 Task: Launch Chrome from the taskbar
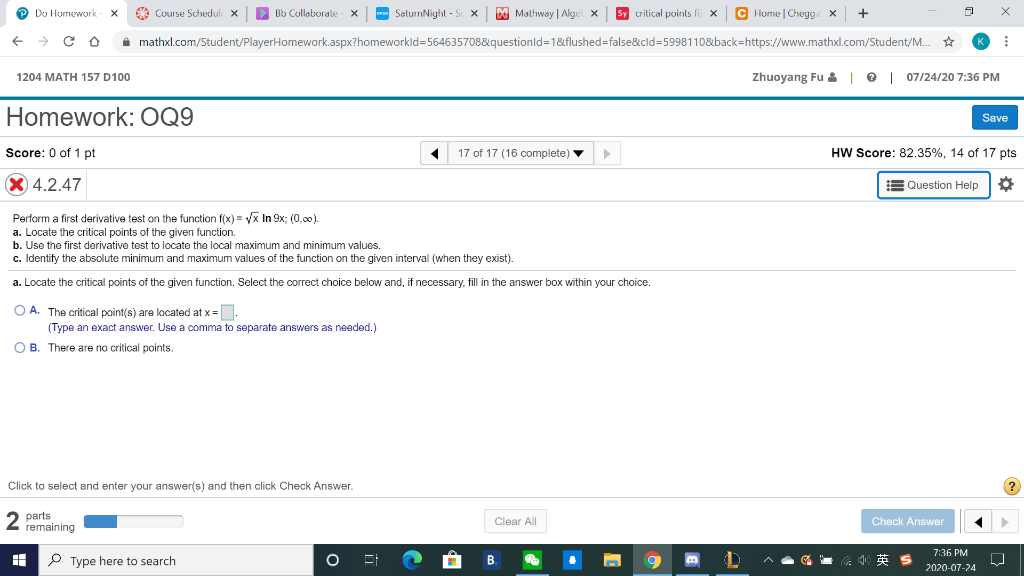(x=651, y=560)
